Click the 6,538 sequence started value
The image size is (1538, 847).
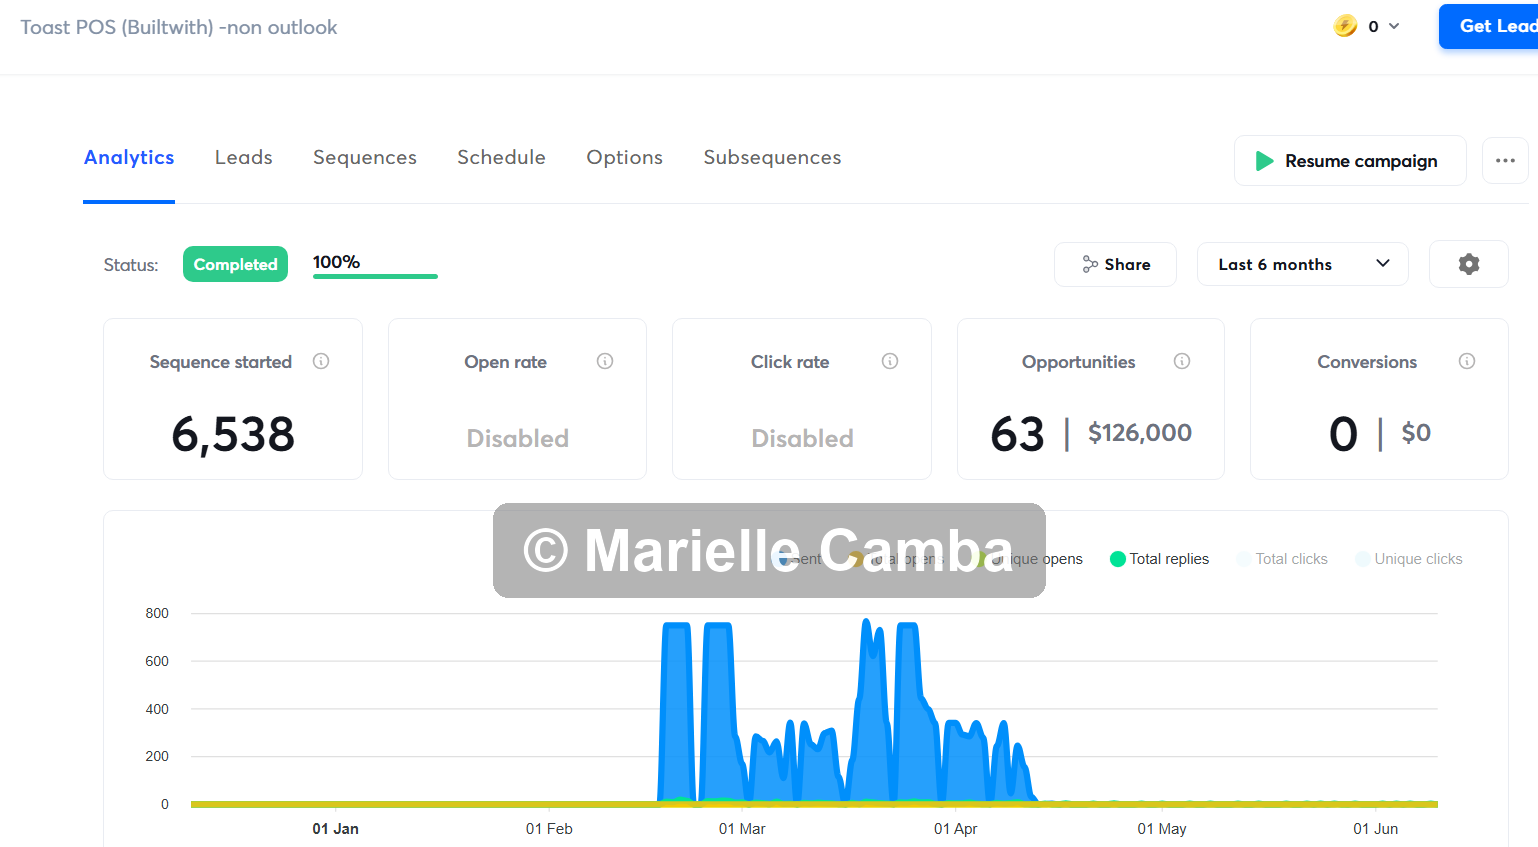pyautogui.click(x=233, y=434)
